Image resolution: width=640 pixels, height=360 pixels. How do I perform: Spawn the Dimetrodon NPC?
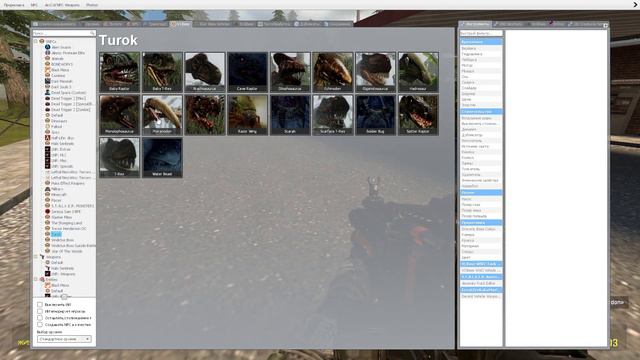(x=333, y=72)
